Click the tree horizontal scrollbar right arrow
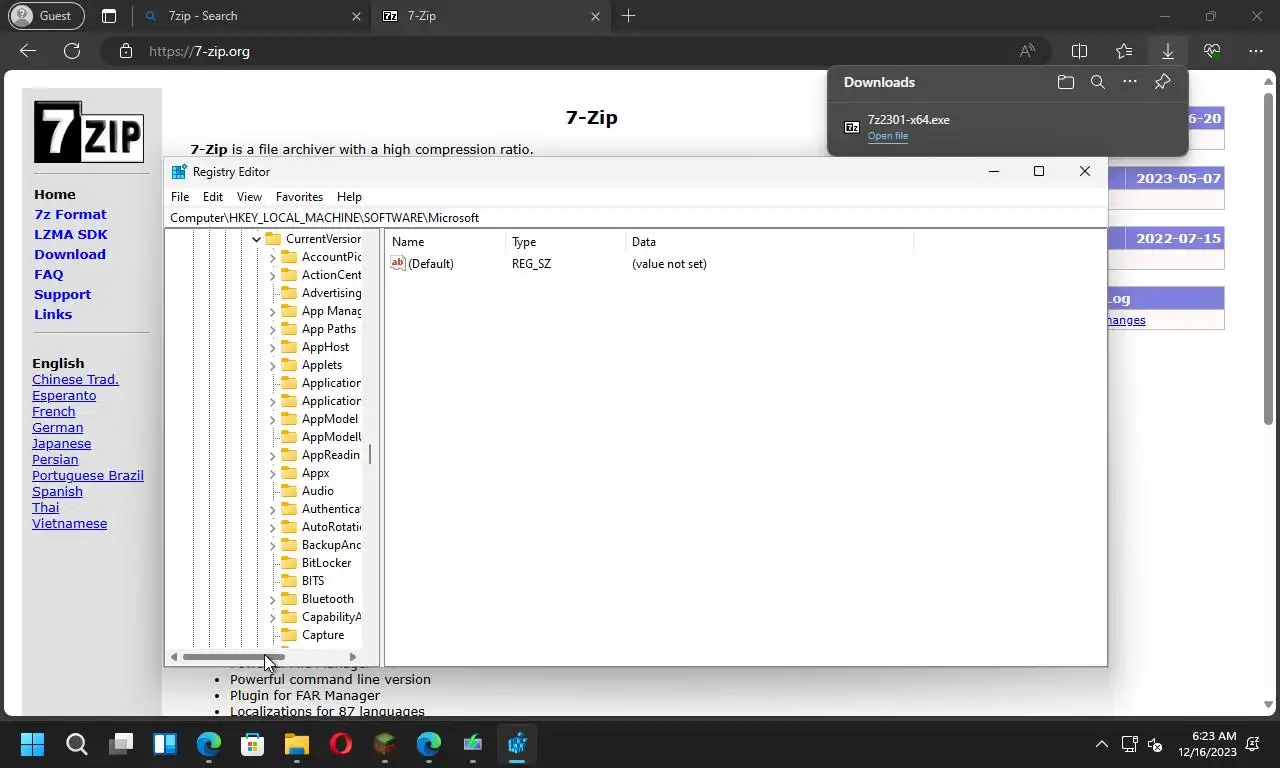This screenshot has height=768, width=1280. pyautogui.click(x=352, y=657)
